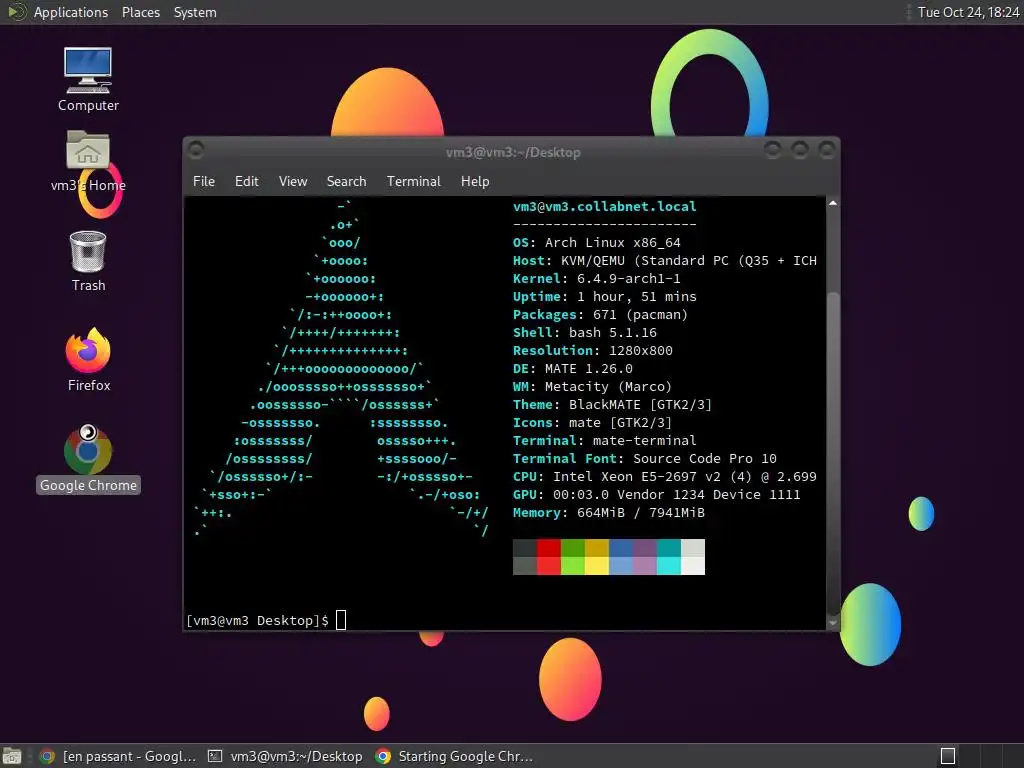The image size is (1024, 768).
Task: Open the terminal Edit menu
Action: click(246, 182)
